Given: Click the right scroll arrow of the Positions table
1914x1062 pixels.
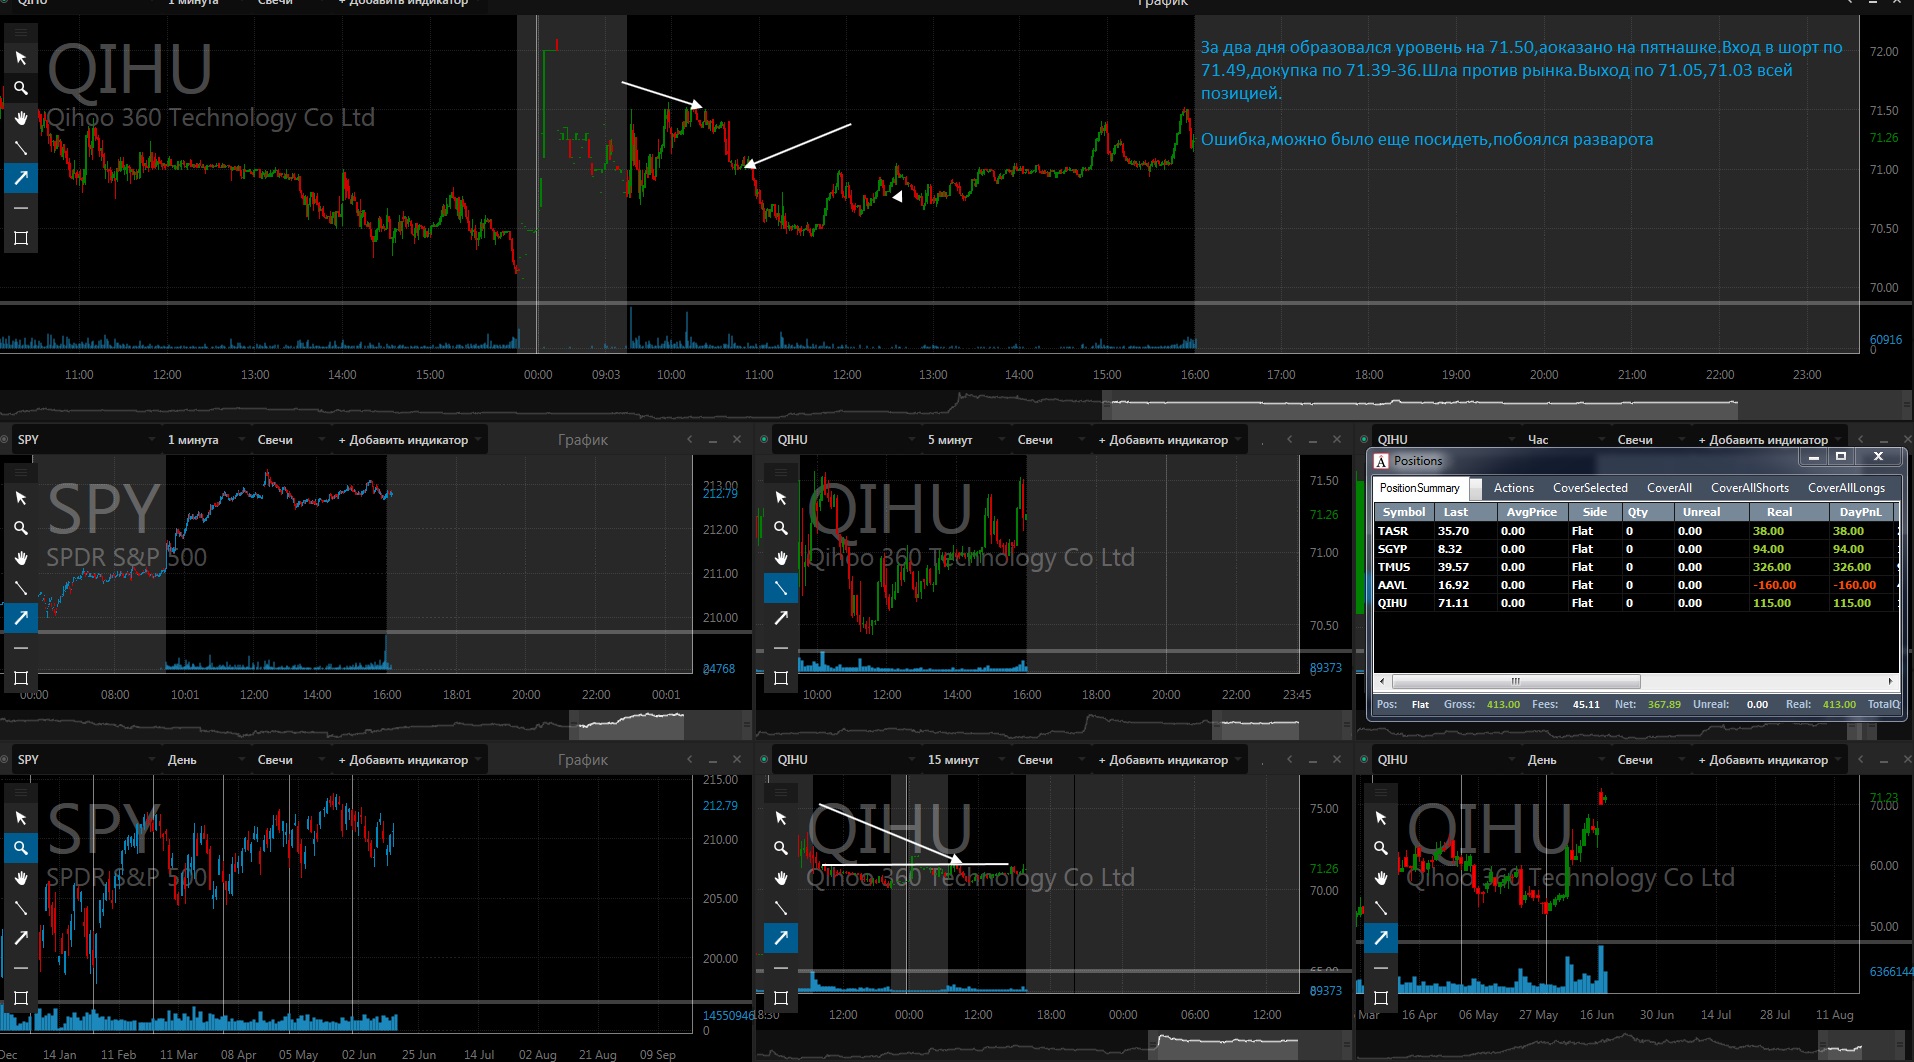Looking at the screenshot, I should [x=1889, y=681].
